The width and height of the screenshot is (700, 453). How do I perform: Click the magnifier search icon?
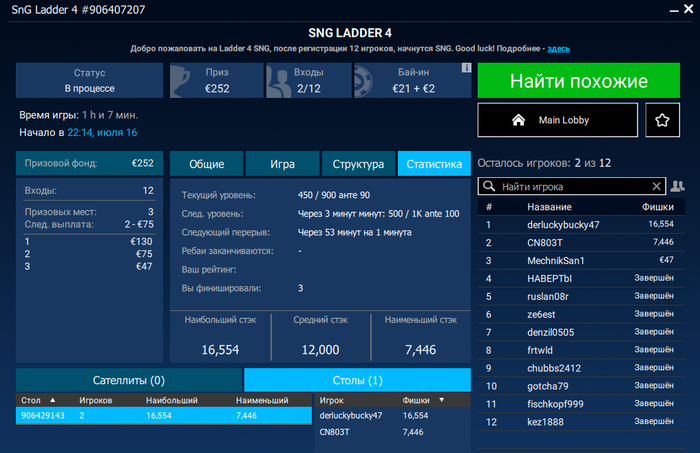(x=489, y=186)
